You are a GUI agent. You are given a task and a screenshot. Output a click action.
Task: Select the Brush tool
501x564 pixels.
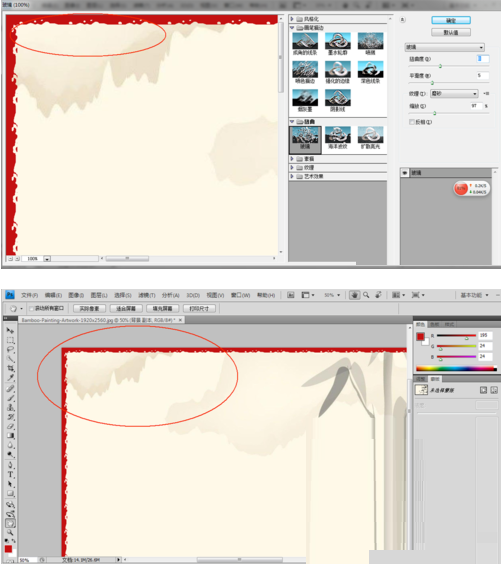[x=10, y=398]
